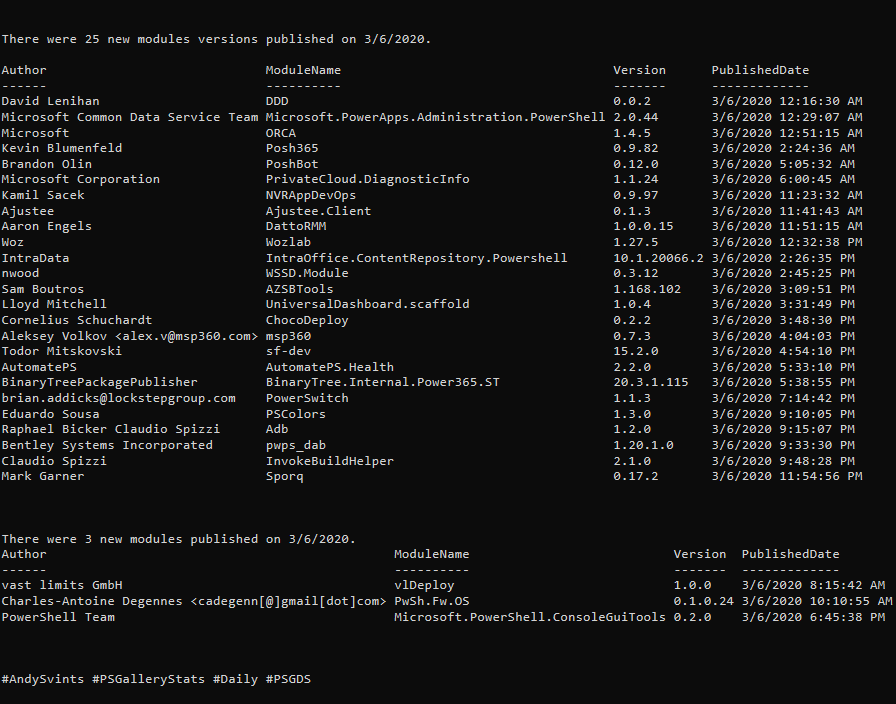Click author "Bentley Systems Incorporated"

click(x=107, y=445)
